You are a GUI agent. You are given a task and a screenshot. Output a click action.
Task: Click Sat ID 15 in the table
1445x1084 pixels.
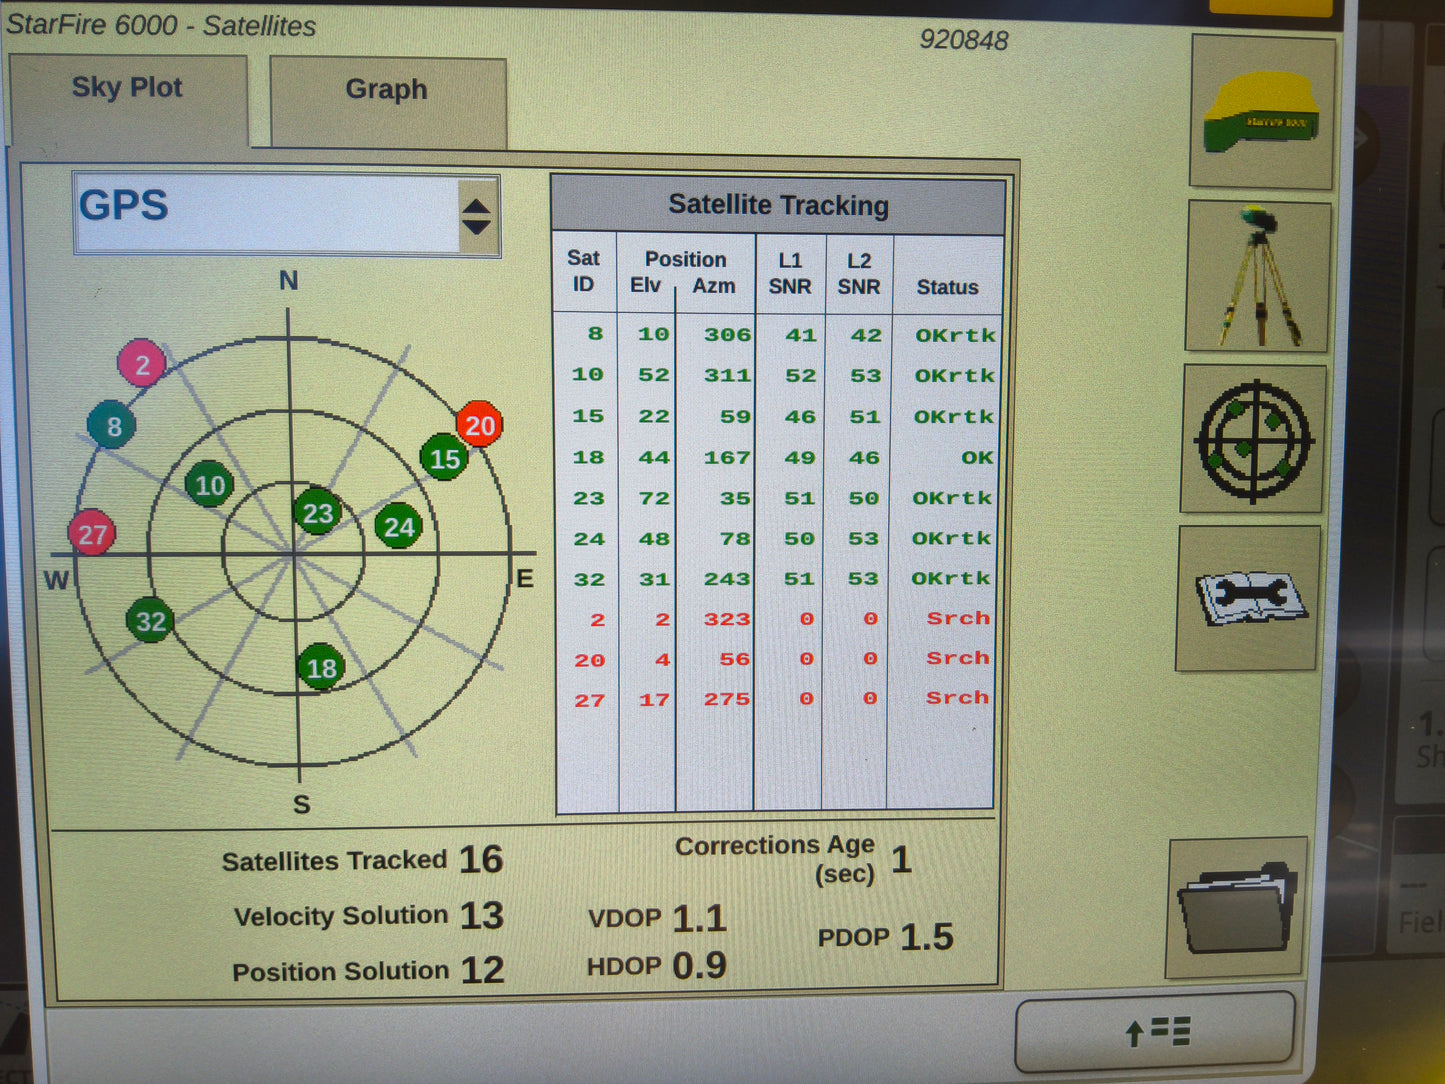pos(588,416)
